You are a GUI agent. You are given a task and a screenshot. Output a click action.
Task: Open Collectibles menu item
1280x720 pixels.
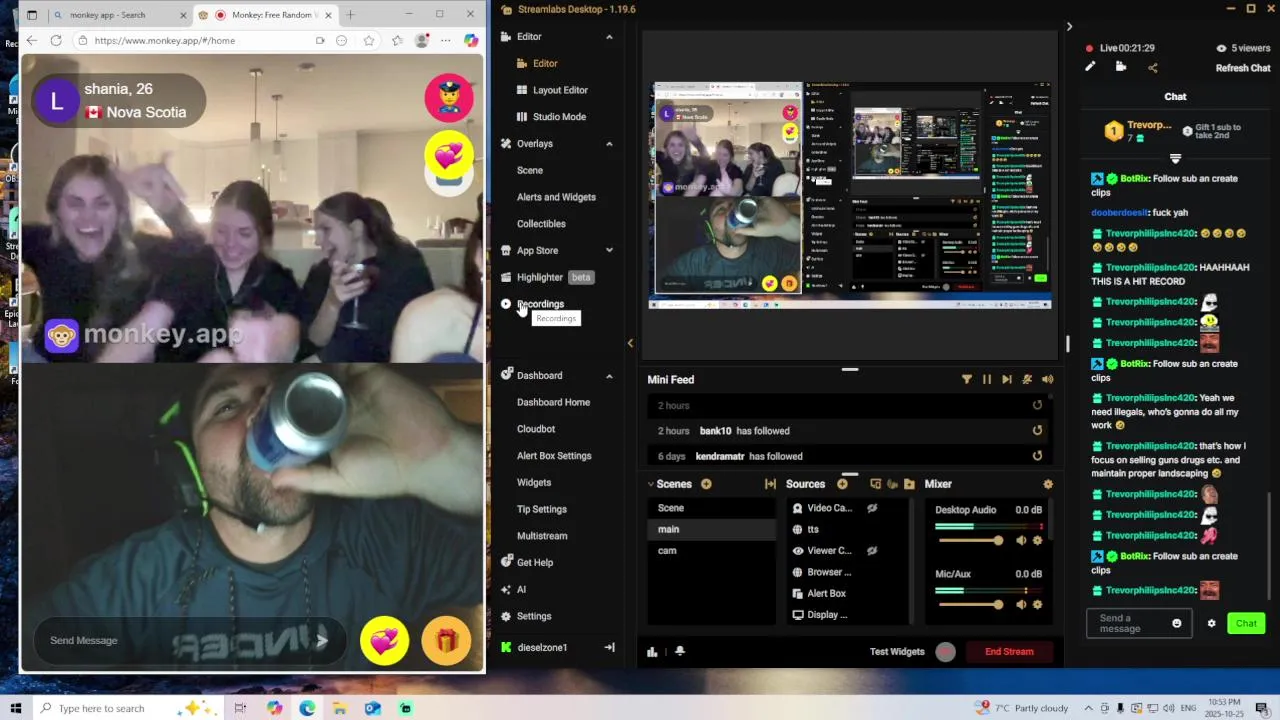click(541, 224)
